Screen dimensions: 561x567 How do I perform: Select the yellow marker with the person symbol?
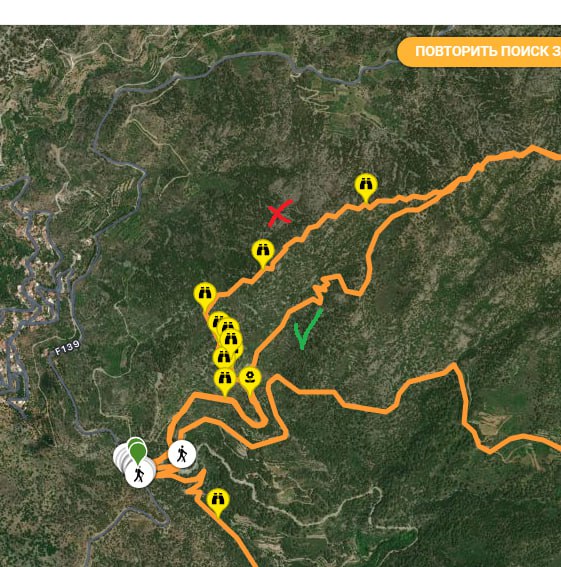pyautogui.click(x=250, y=380)
